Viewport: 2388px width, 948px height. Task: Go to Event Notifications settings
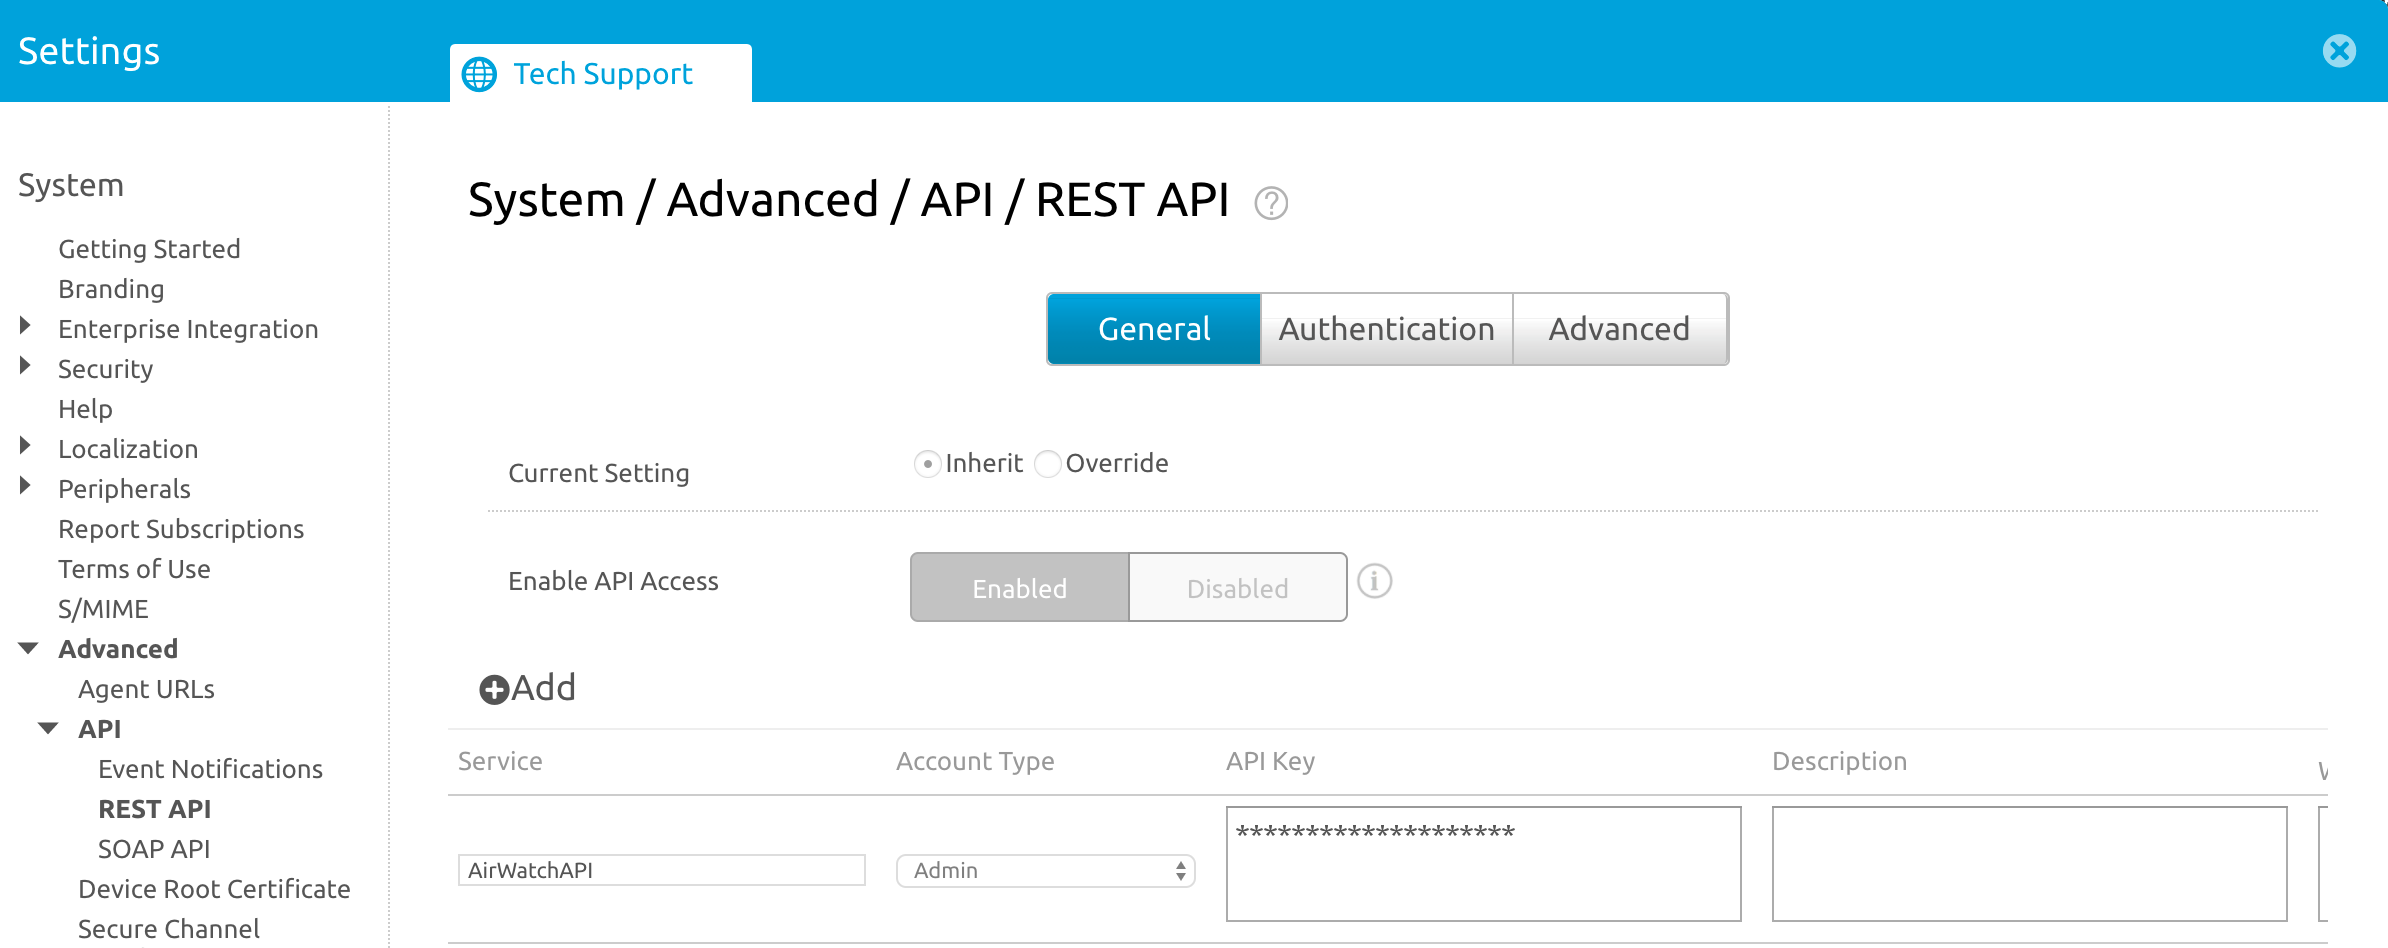click(210, 769)
